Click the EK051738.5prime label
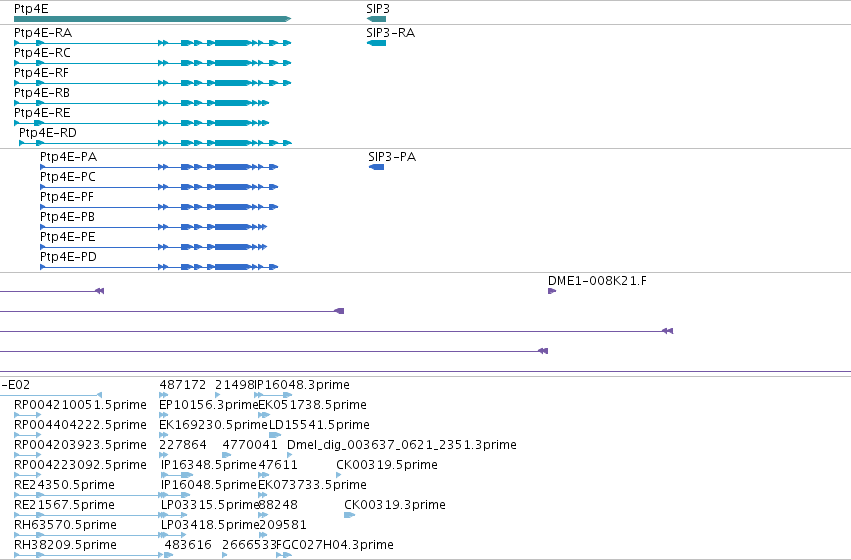The width and height of the screenshot is (851, 560). (x=312, y=405)
